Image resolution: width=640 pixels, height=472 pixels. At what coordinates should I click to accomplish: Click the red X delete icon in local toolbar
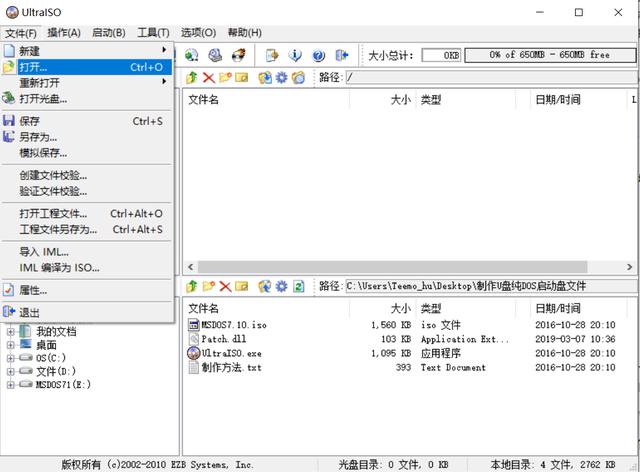pyautogui.click(x=225, y=286)
